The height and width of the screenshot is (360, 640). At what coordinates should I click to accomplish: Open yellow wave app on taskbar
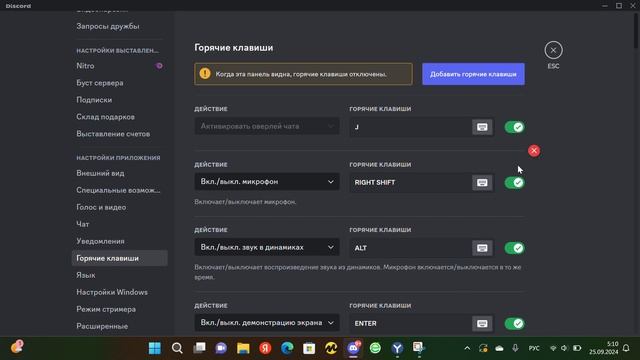pos(331,348)
